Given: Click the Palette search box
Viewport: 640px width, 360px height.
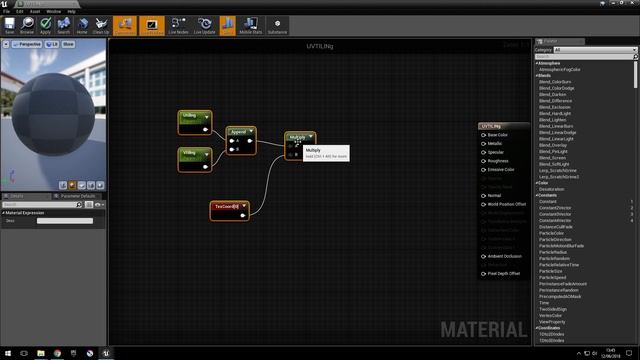Looking at the screenshot, I should click(x=586, y=57).
